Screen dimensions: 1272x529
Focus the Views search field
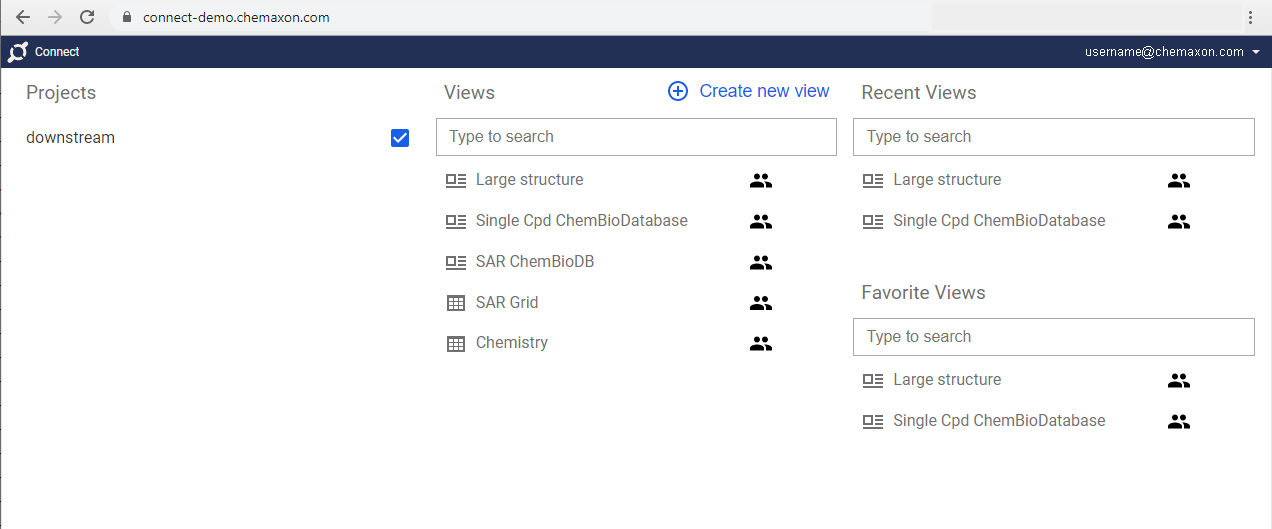pos(636,137)
